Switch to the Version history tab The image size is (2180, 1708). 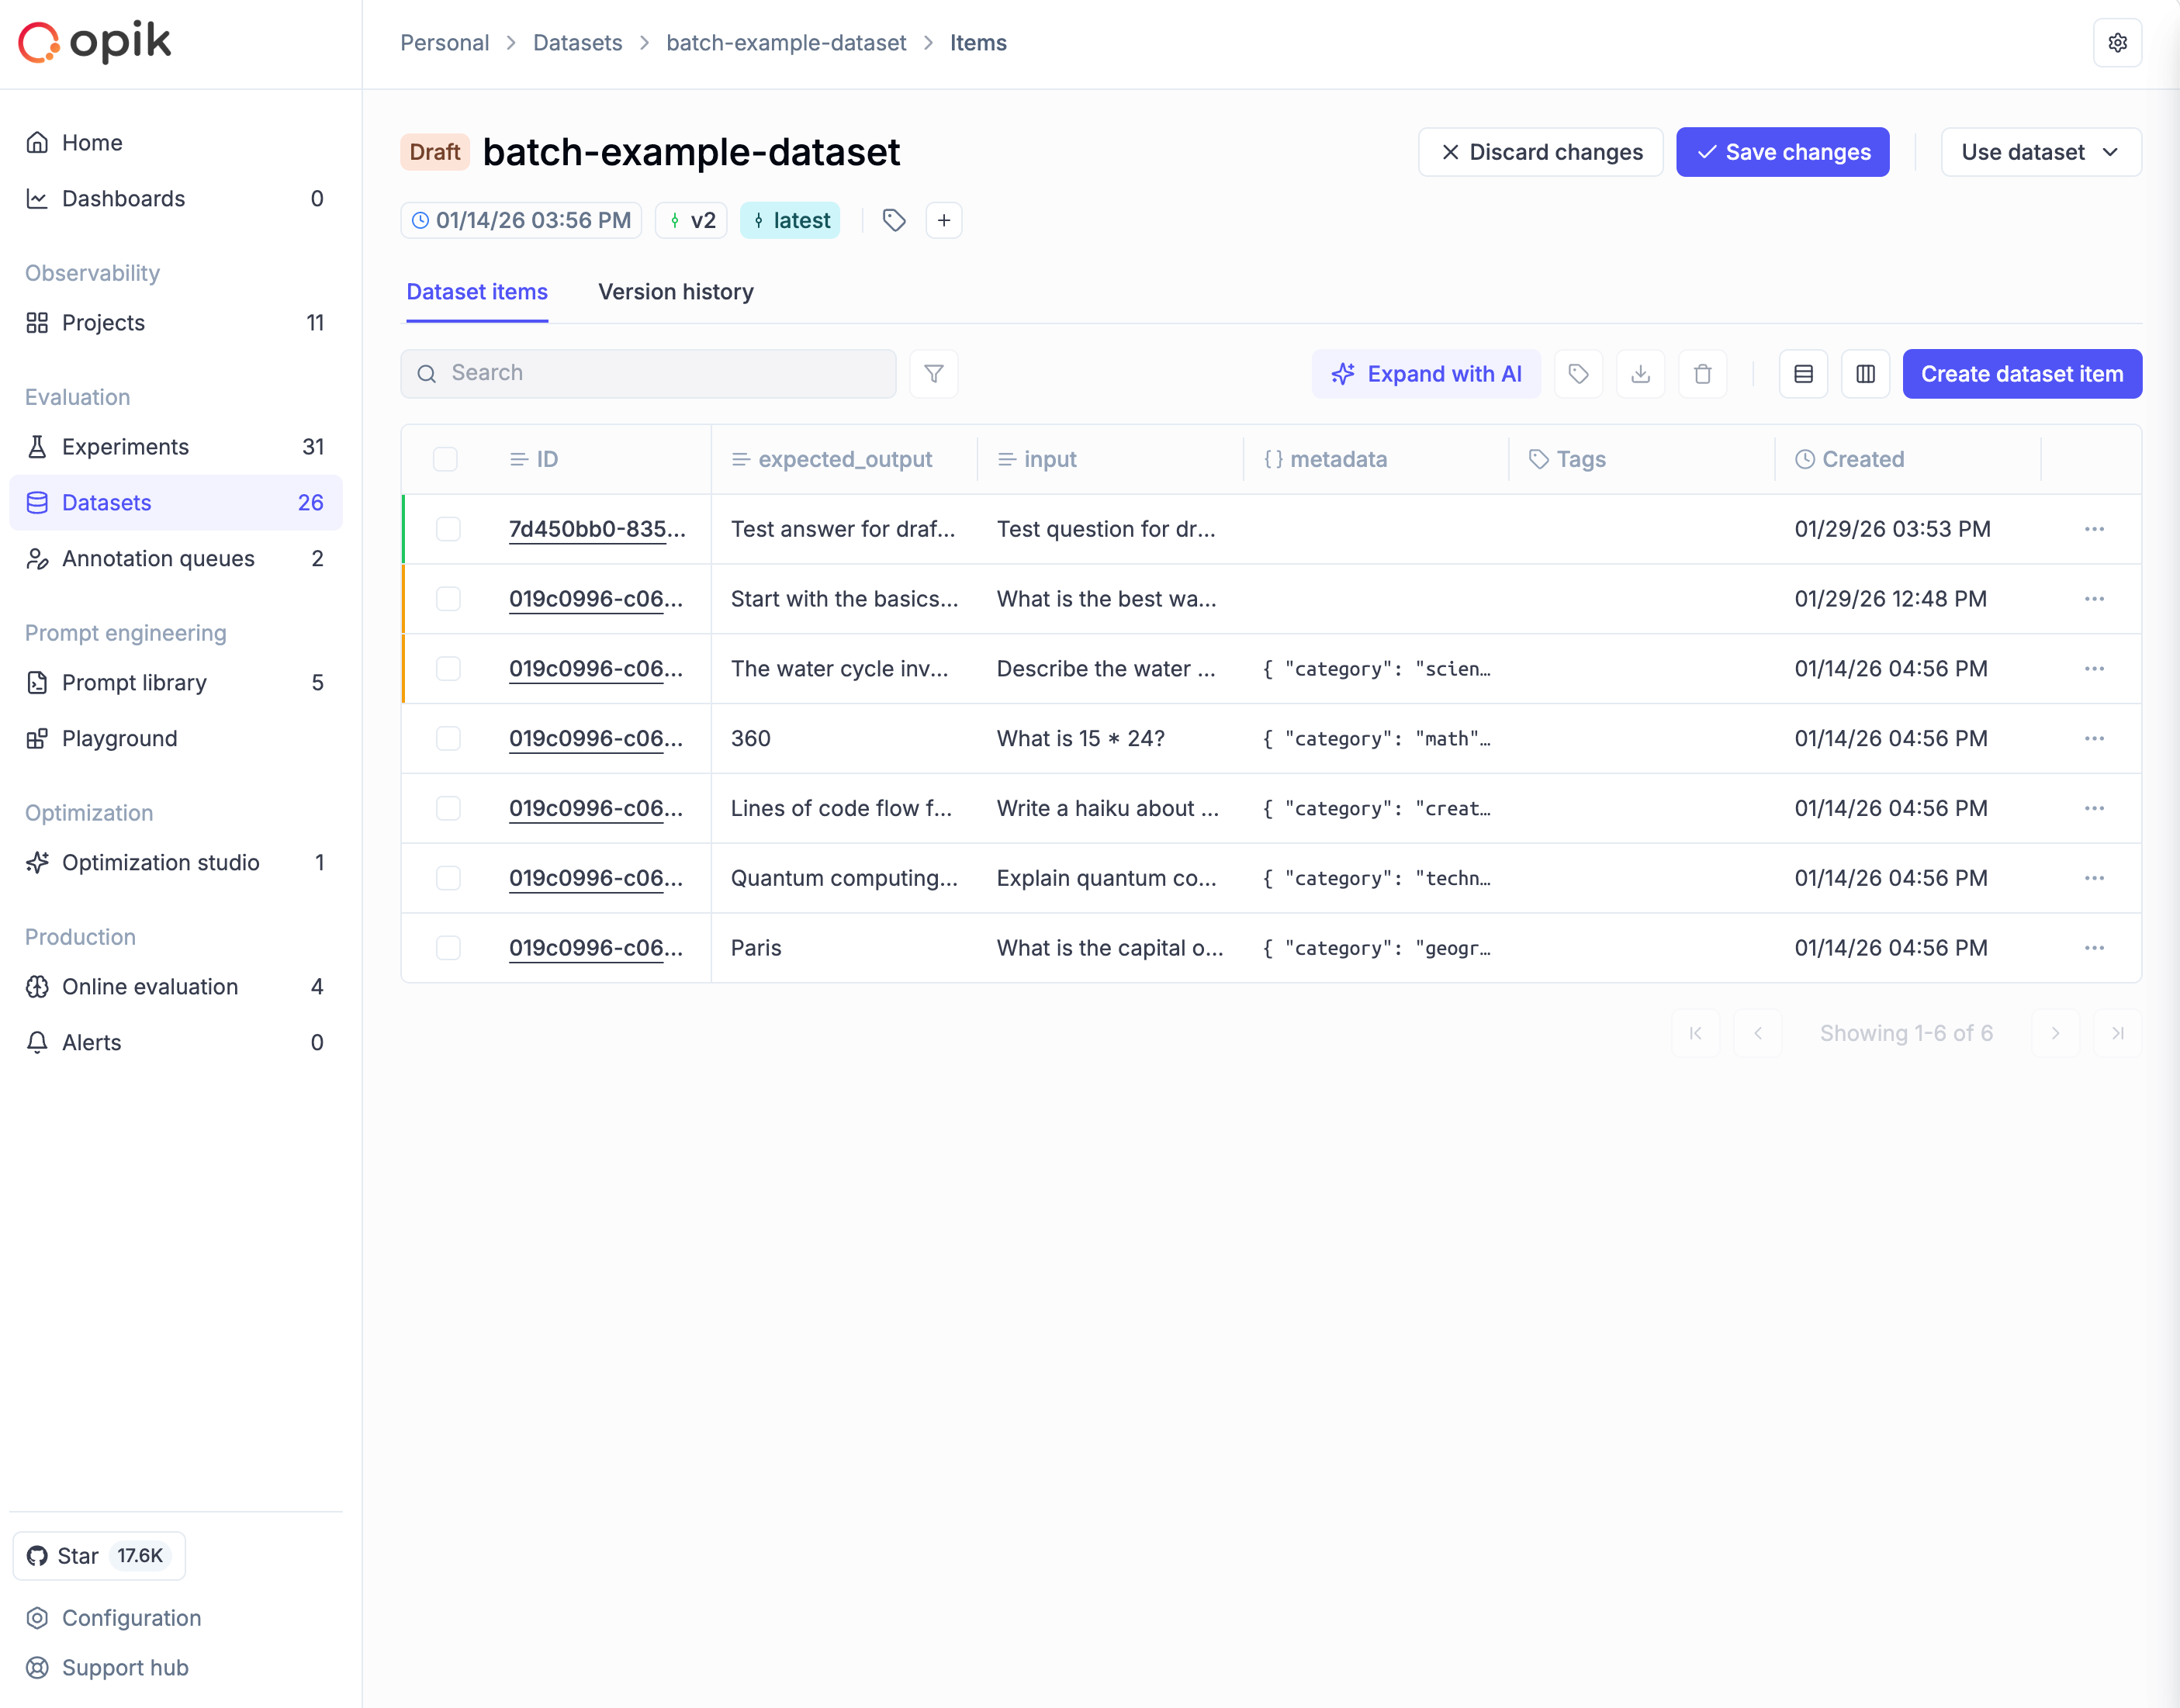point(675,292)
